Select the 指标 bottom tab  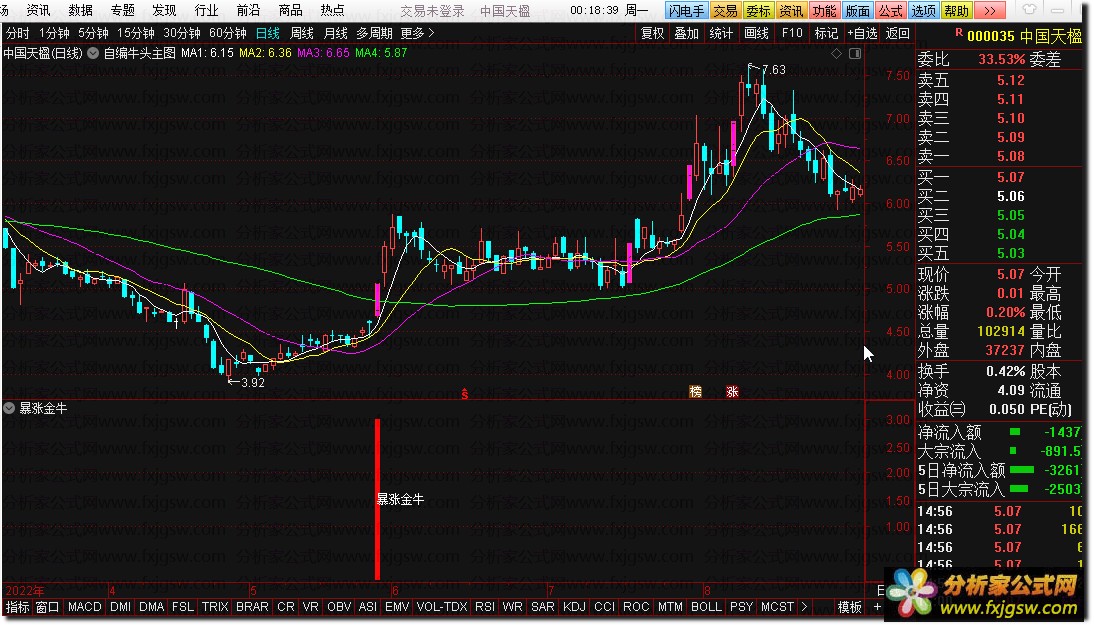click(17, 607)
